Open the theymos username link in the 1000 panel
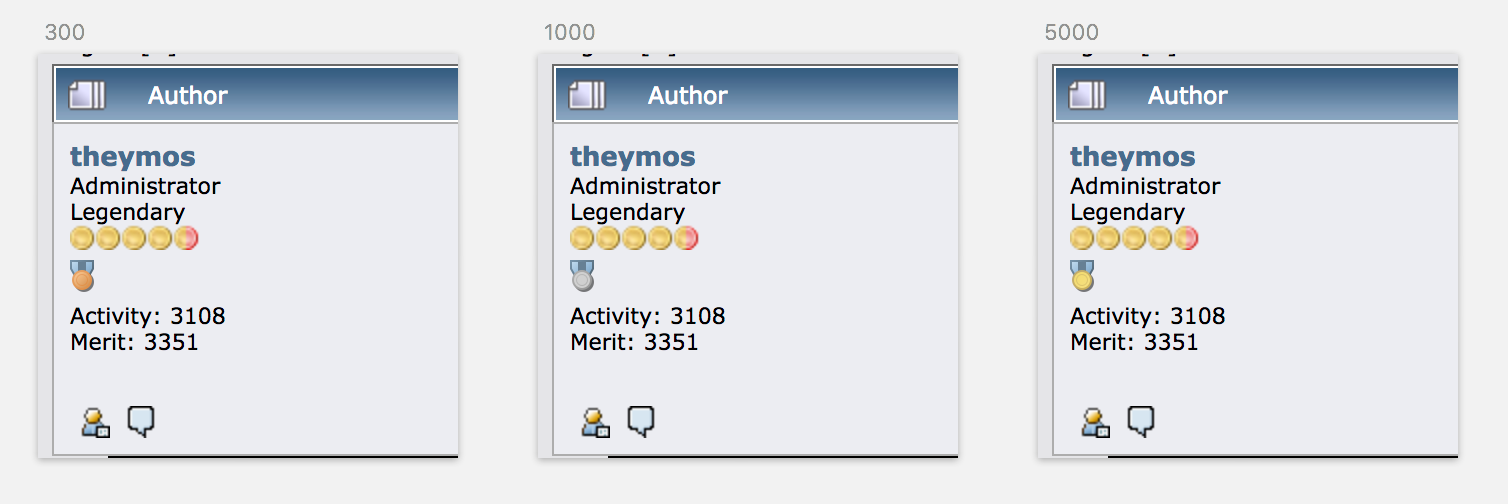Image resolution: width=1508 pixels, height=504 pixels. [633, 157]
